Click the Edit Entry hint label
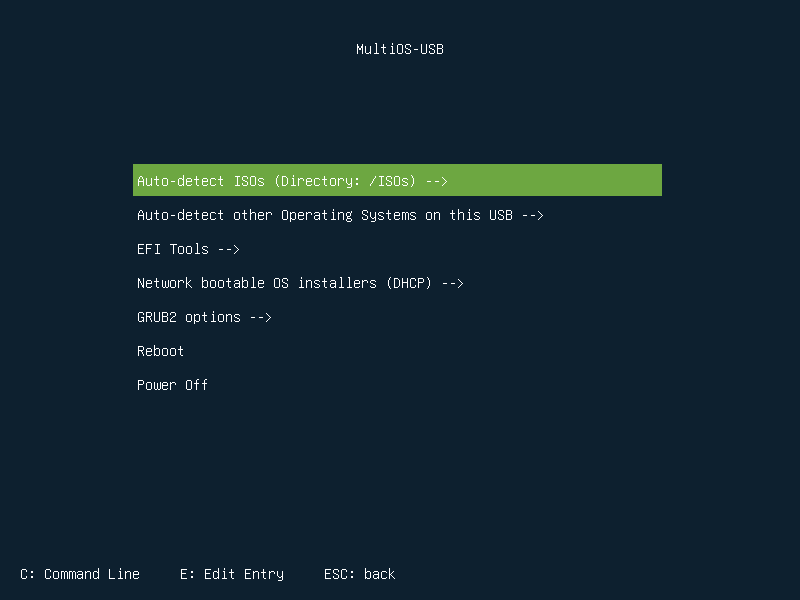 pos(231,574)
